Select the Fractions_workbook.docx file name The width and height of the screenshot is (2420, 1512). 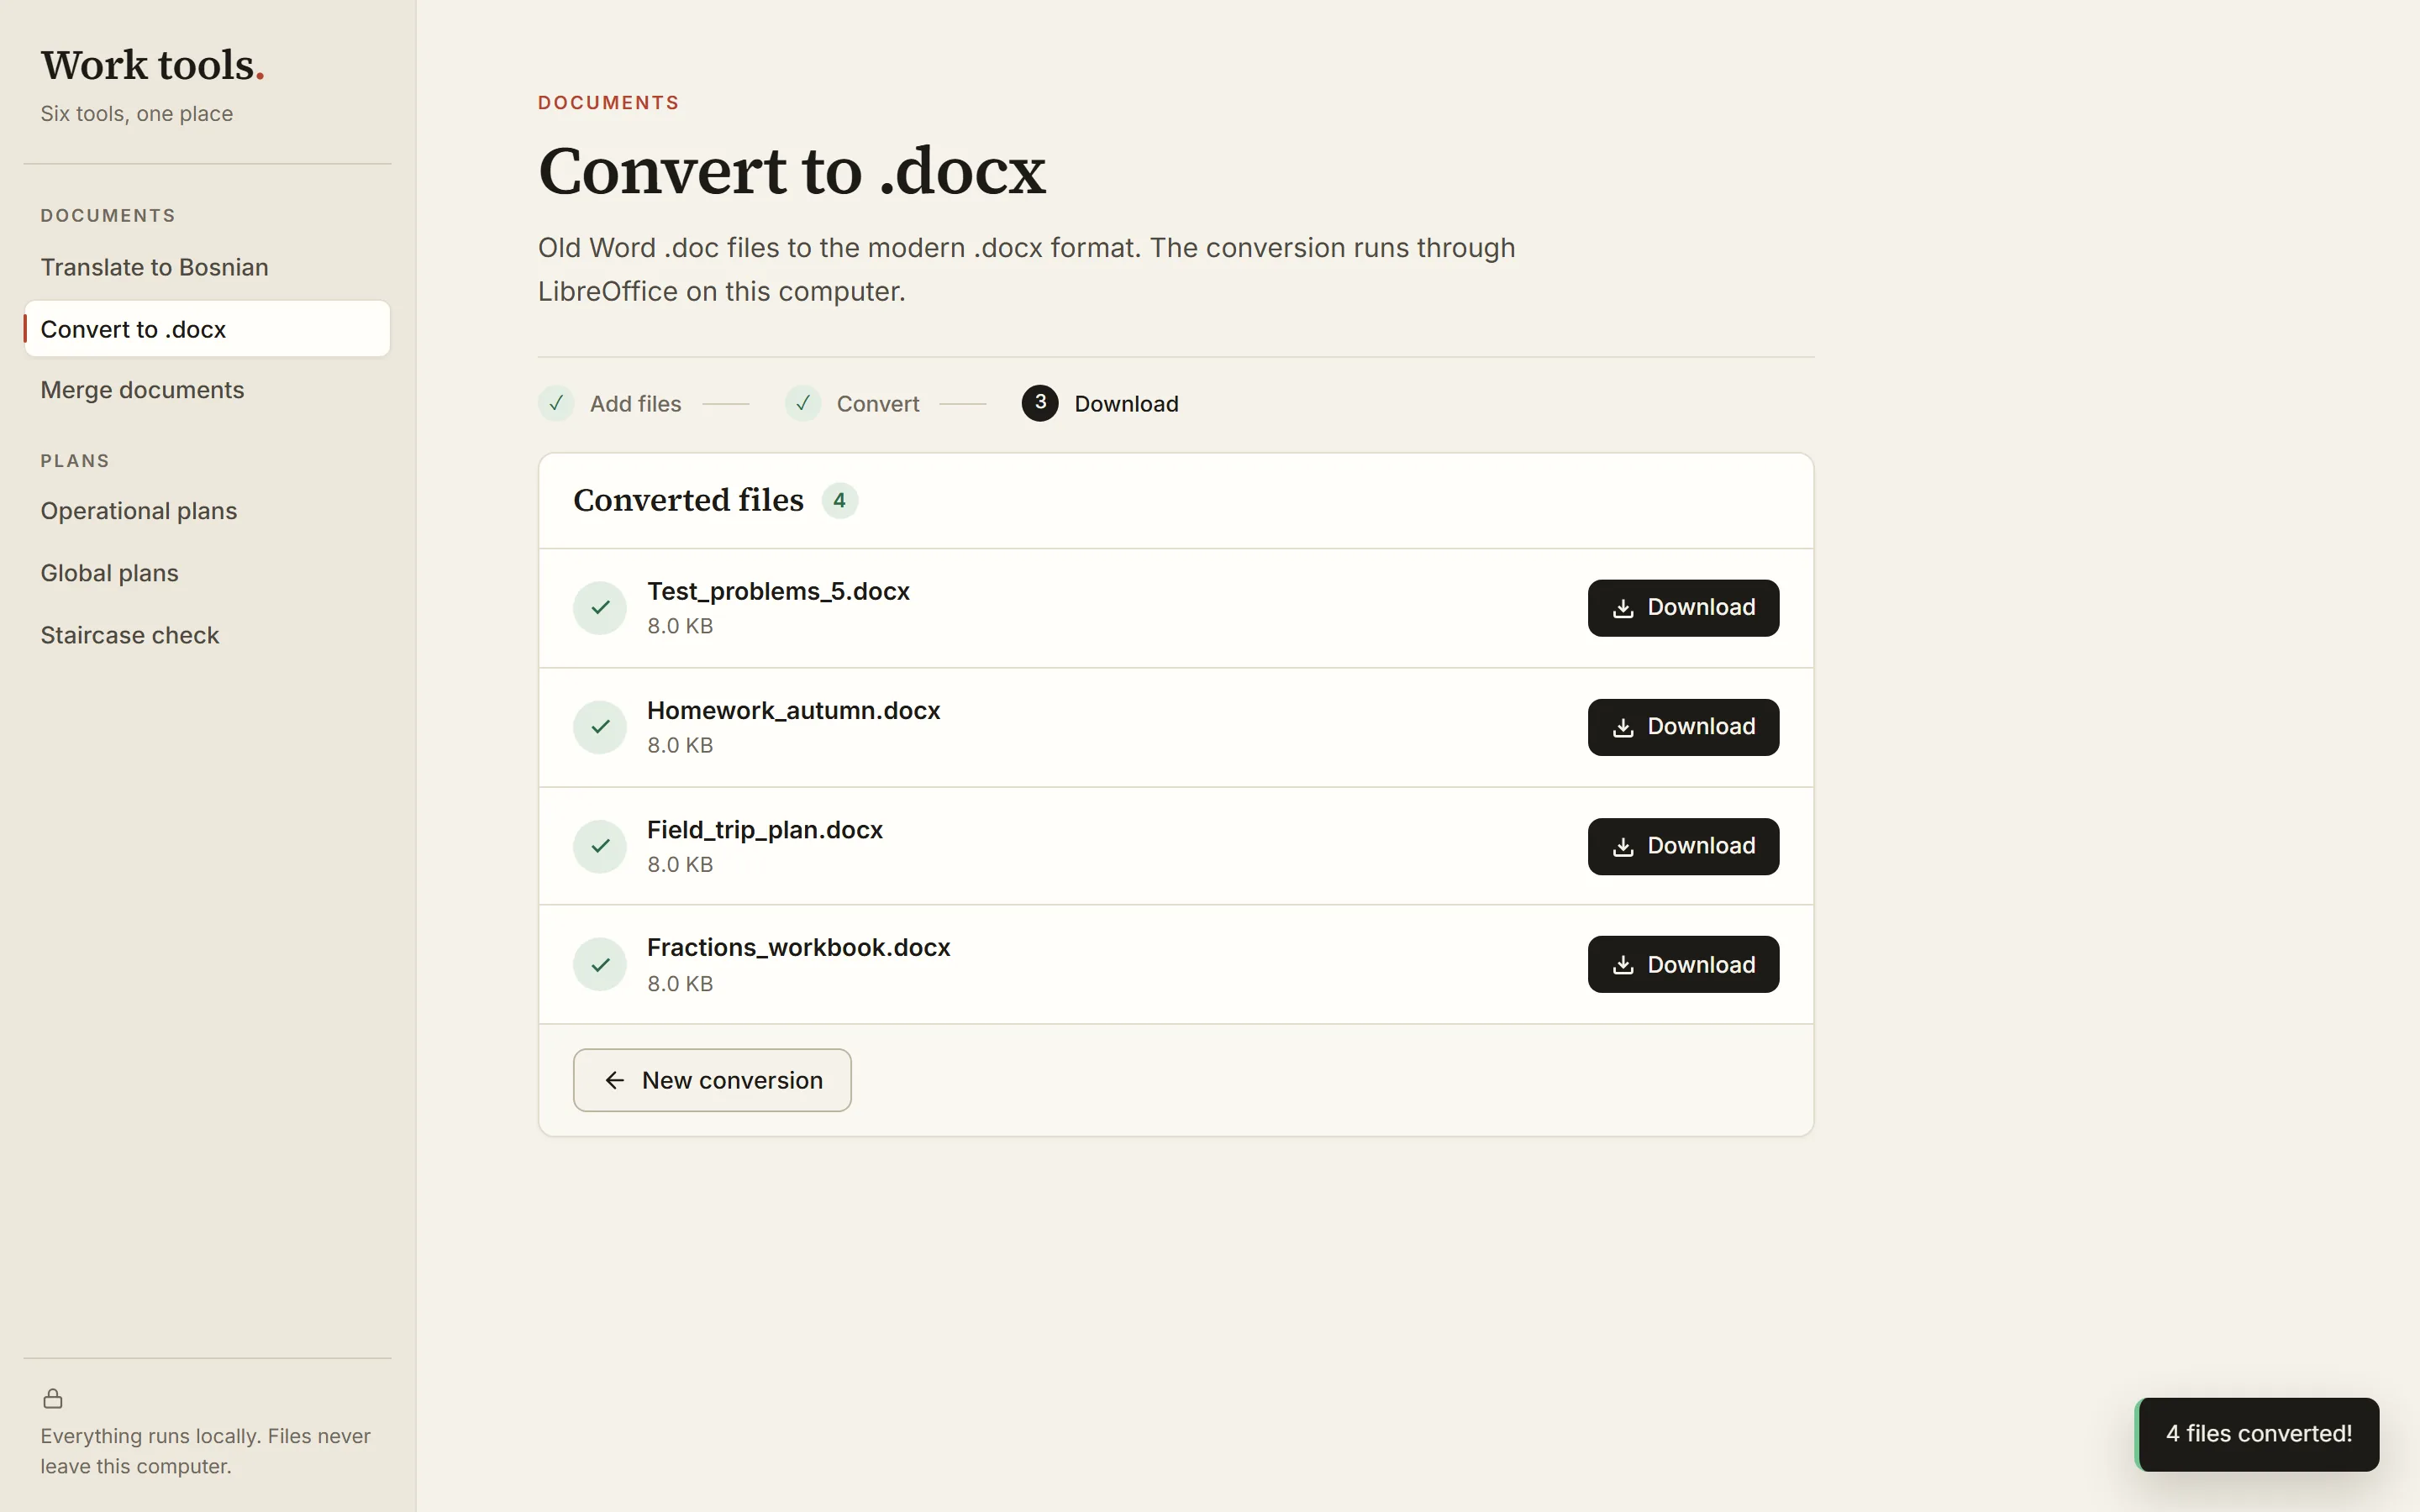[798, 947]
